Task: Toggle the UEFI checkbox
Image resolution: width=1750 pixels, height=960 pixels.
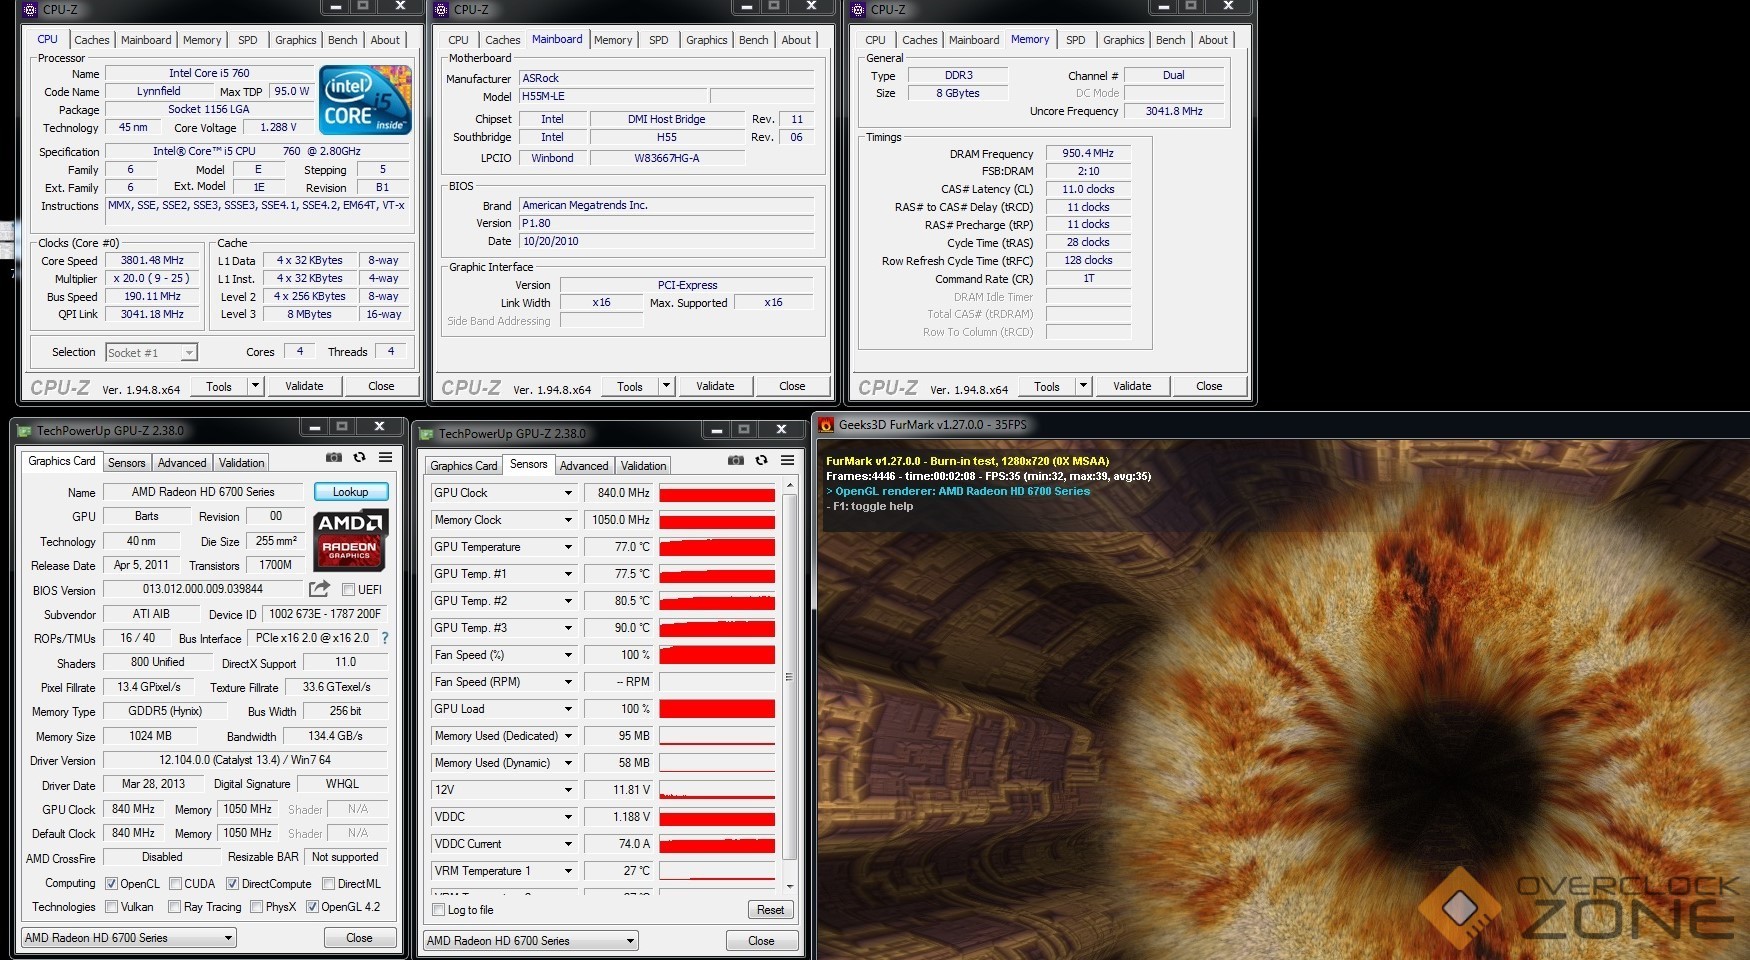Action: (349, 590)
